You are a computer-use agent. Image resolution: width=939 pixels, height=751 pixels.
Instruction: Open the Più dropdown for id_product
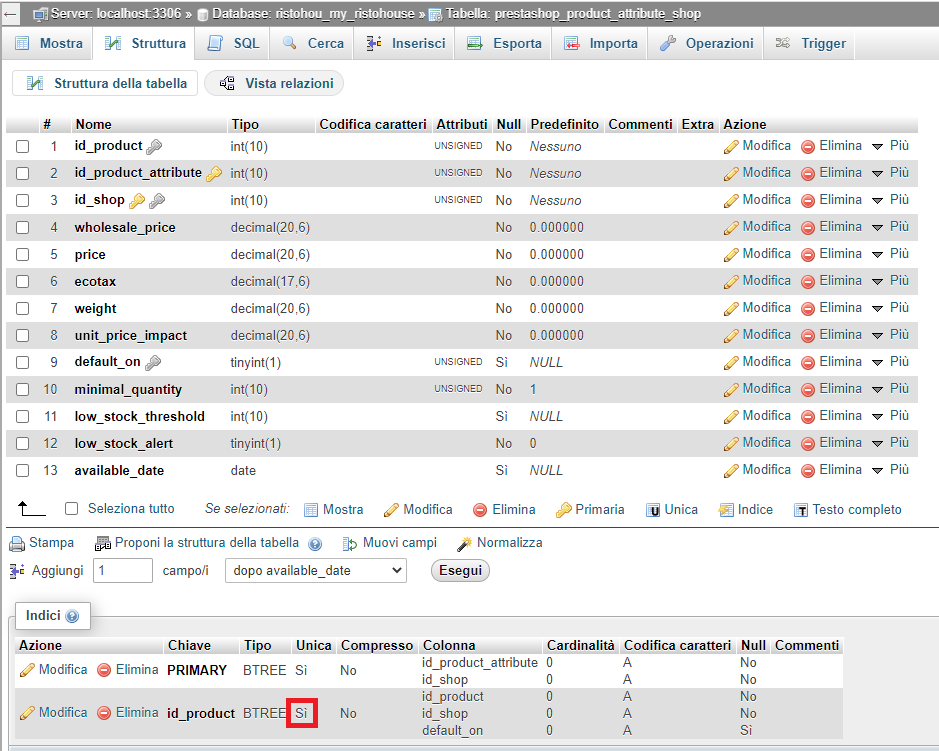tap(890, 146)
